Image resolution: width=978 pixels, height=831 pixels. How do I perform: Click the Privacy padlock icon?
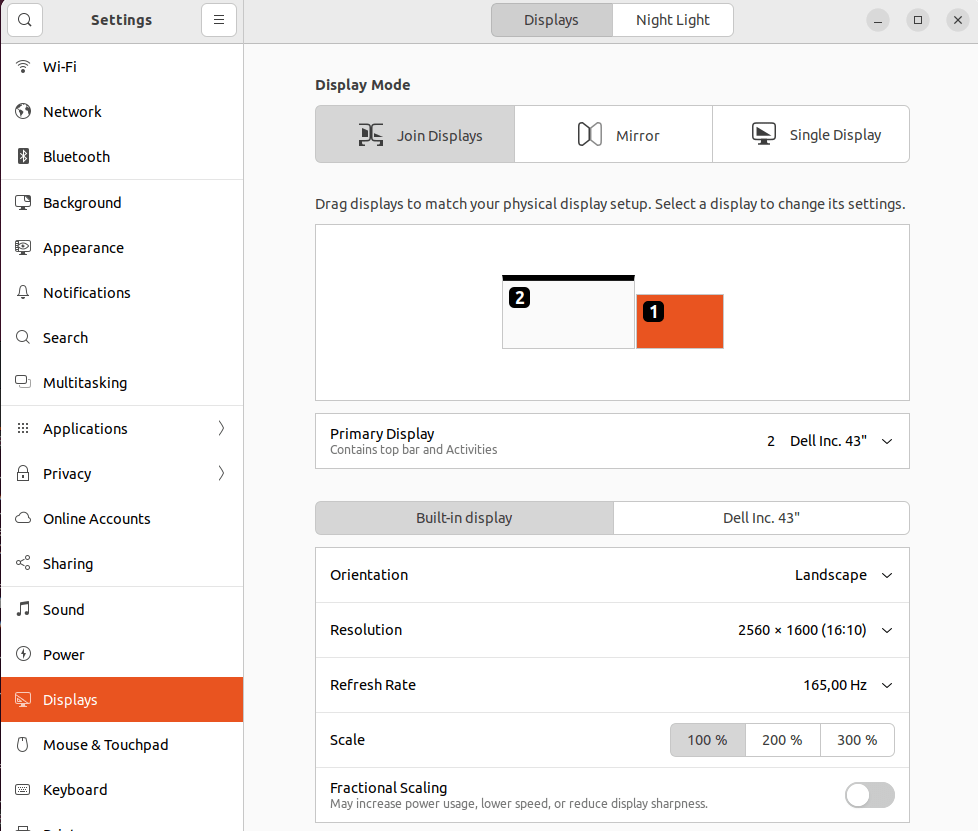click(x=23, y=473)
